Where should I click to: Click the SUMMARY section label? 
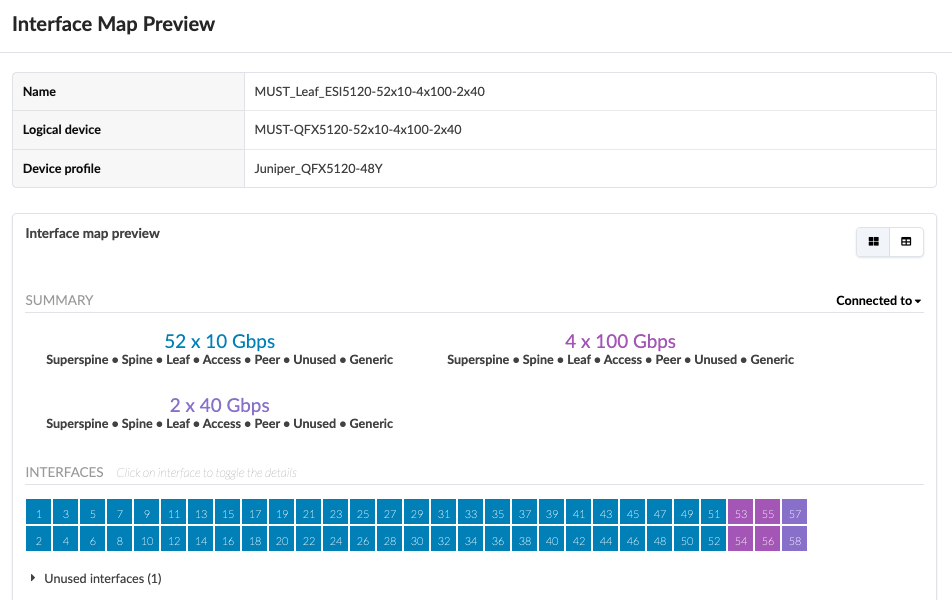[60, 300]
